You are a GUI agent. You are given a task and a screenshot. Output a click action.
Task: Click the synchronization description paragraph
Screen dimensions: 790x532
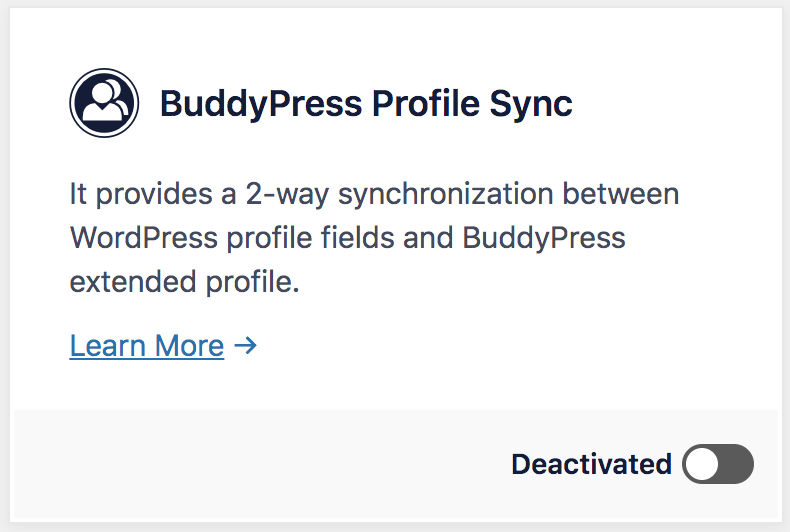pos(374,238)
